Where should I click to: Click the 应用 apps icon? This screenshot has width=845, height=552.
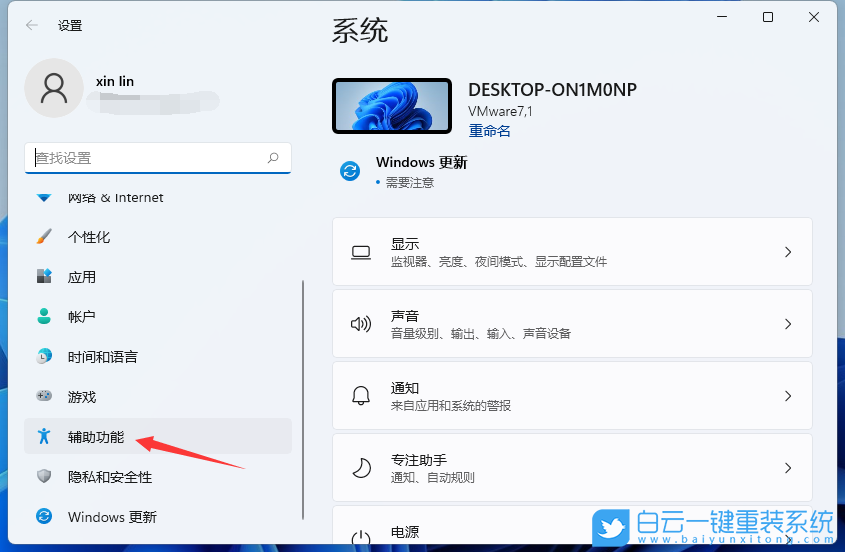point(44,276)
